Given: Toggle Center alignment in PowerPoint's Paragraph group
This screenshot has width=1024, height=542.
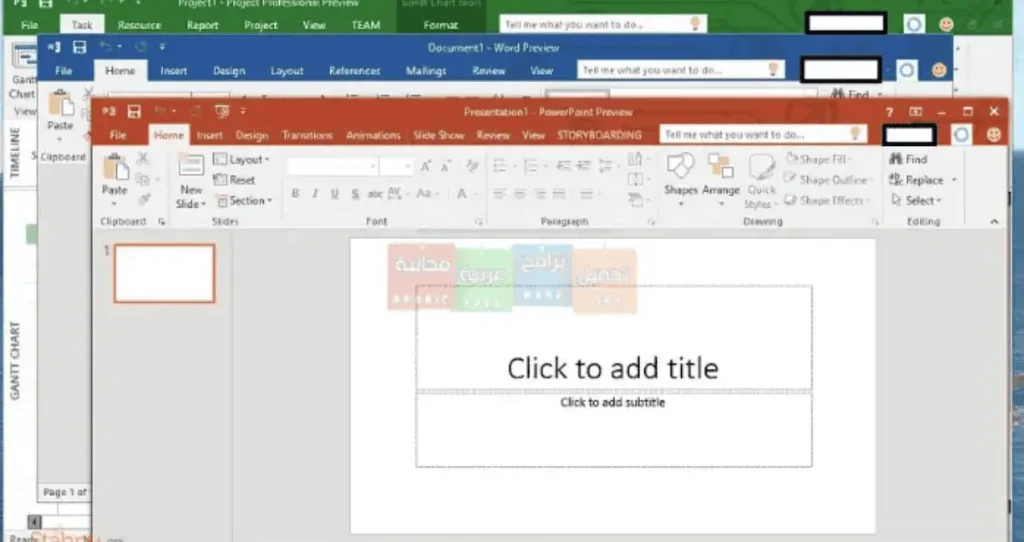Looking at the screenshot, I should (x=520, y=194).
